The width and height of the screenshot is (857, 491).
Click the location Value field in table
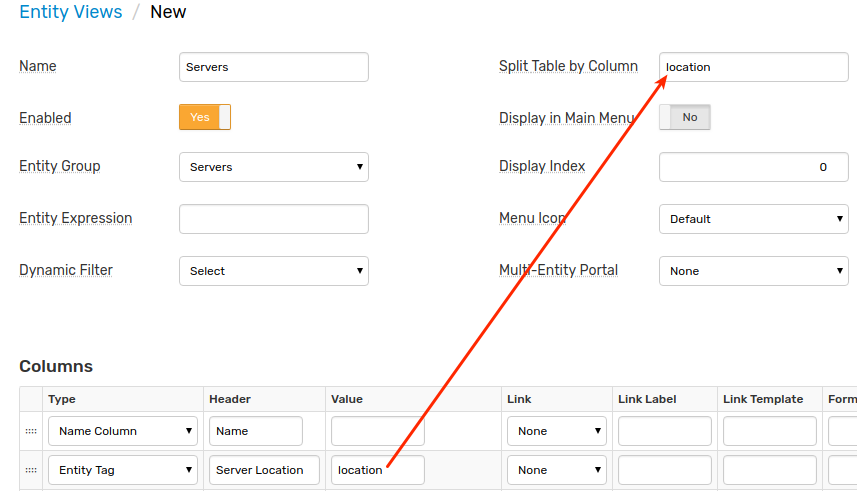coord(378,470)
